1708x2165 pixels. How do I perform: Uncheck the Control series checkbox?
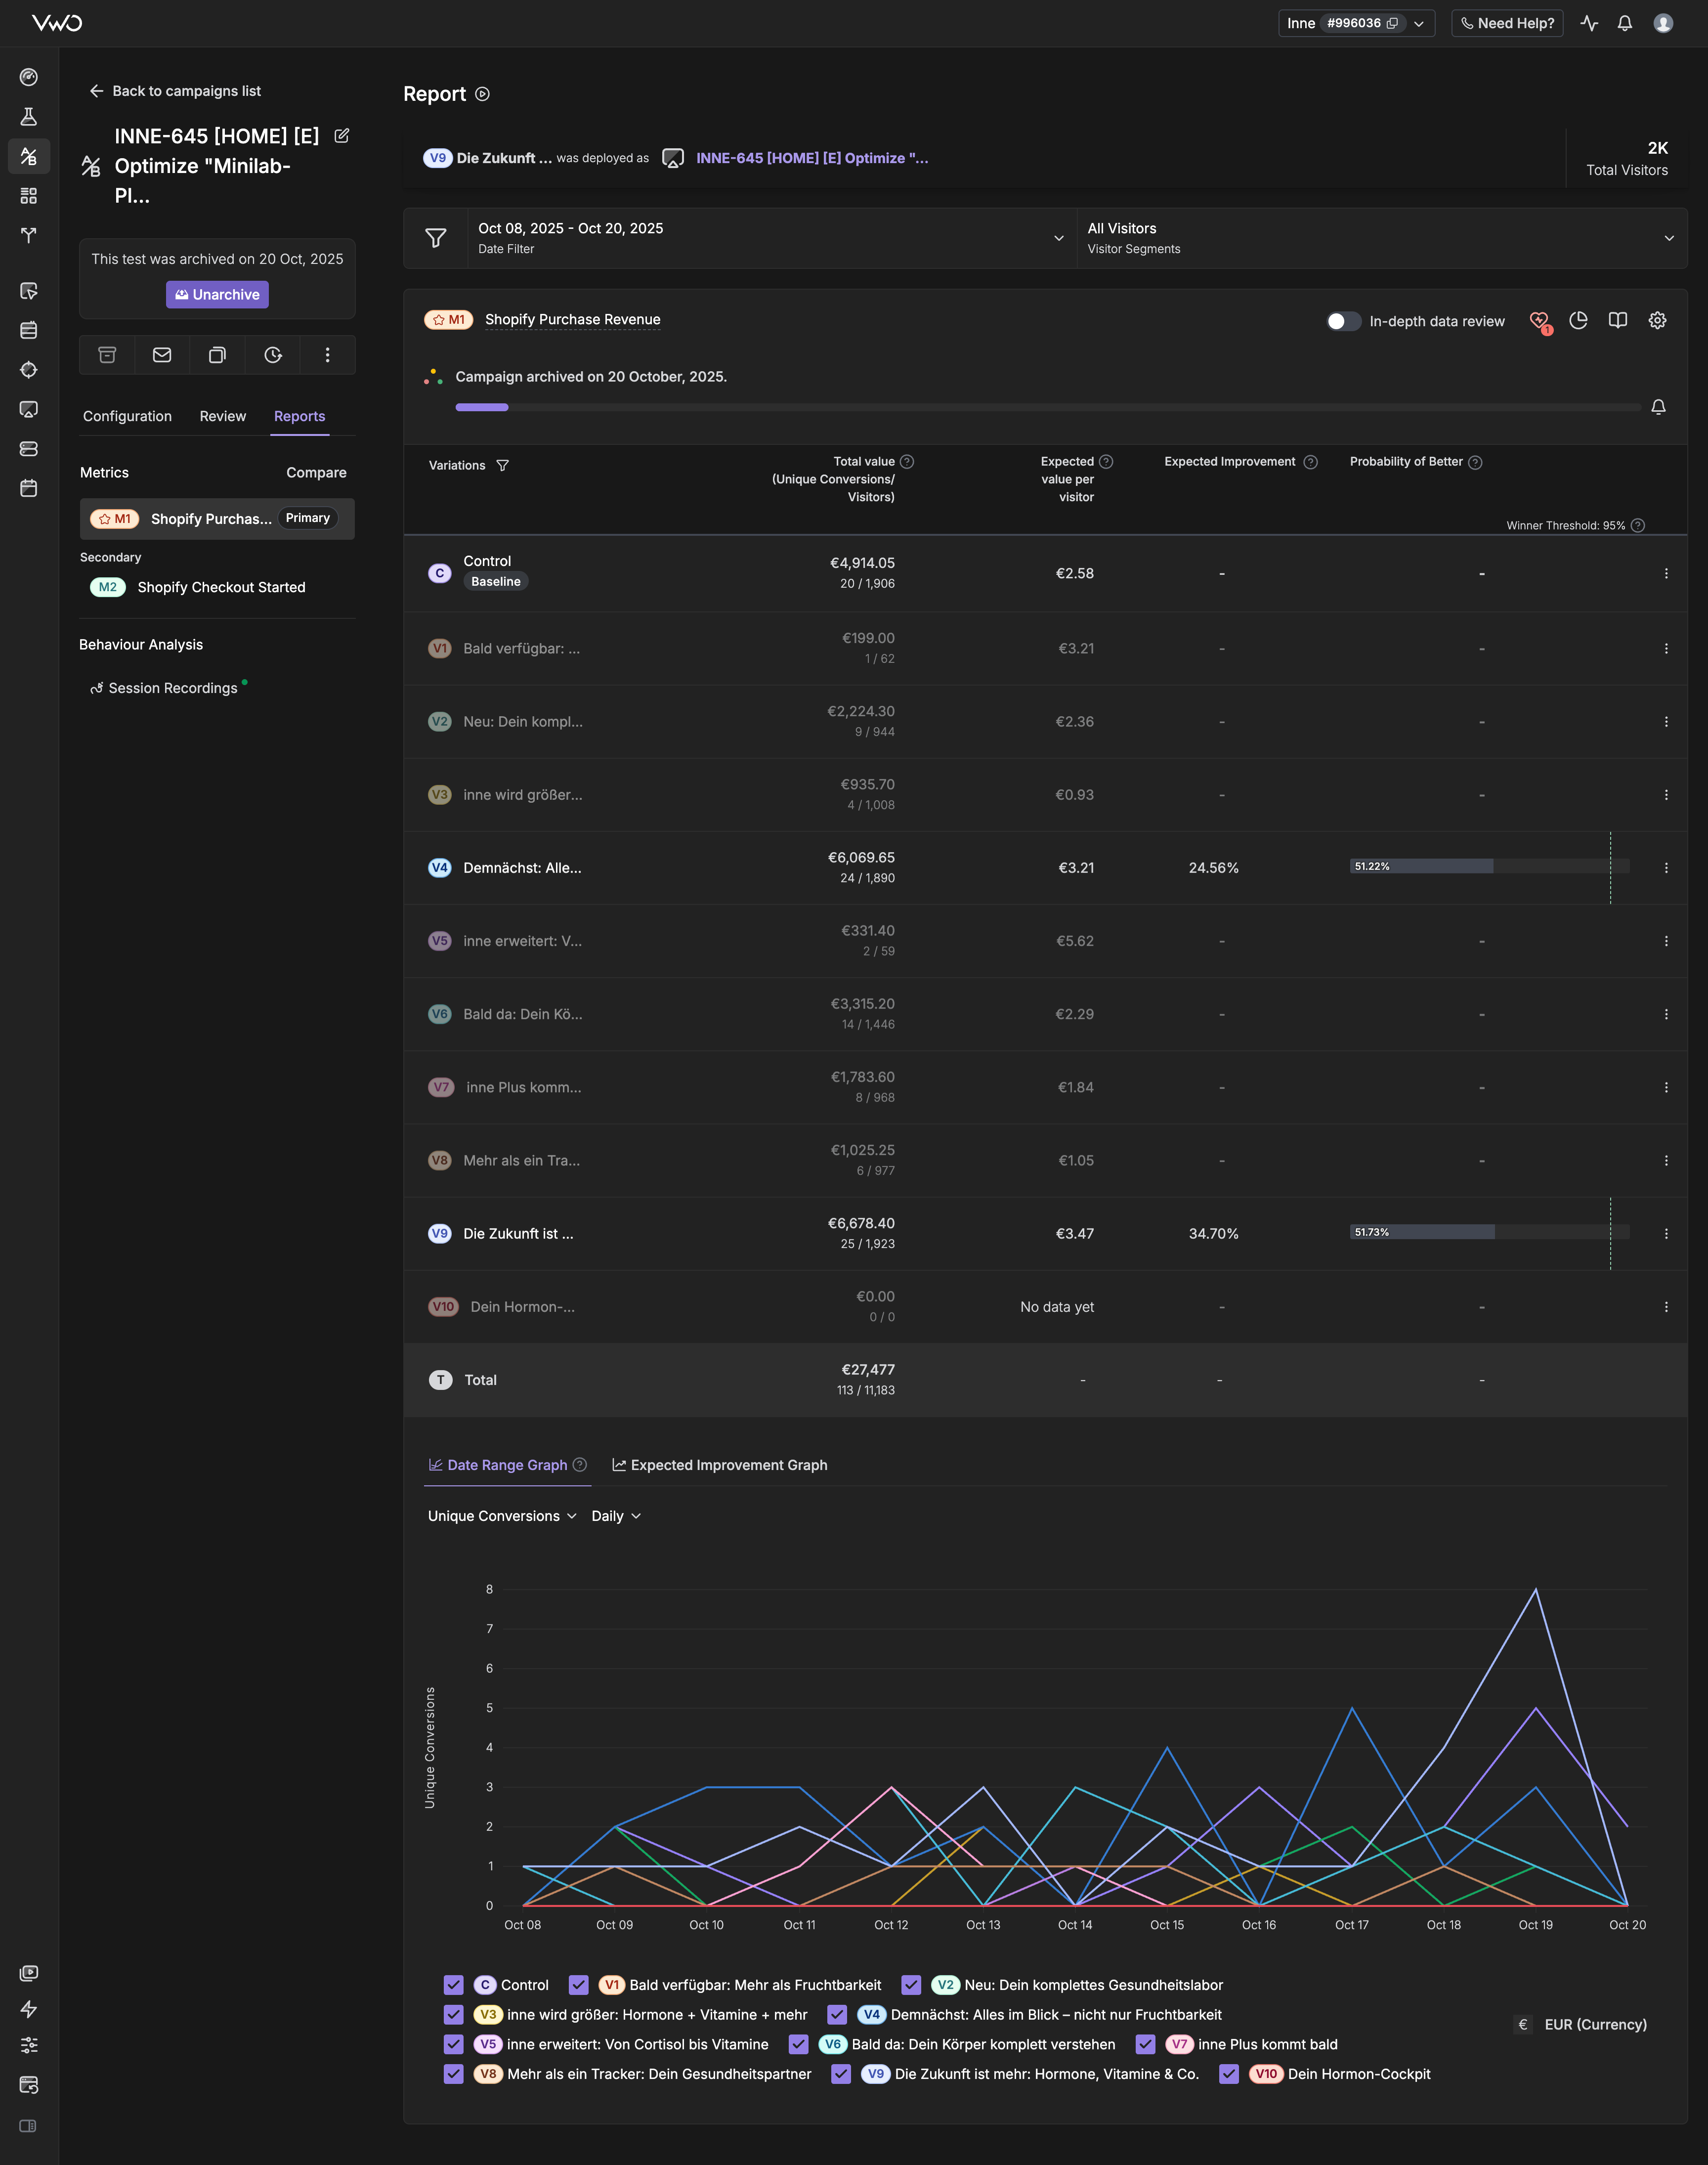[453, 1985]
